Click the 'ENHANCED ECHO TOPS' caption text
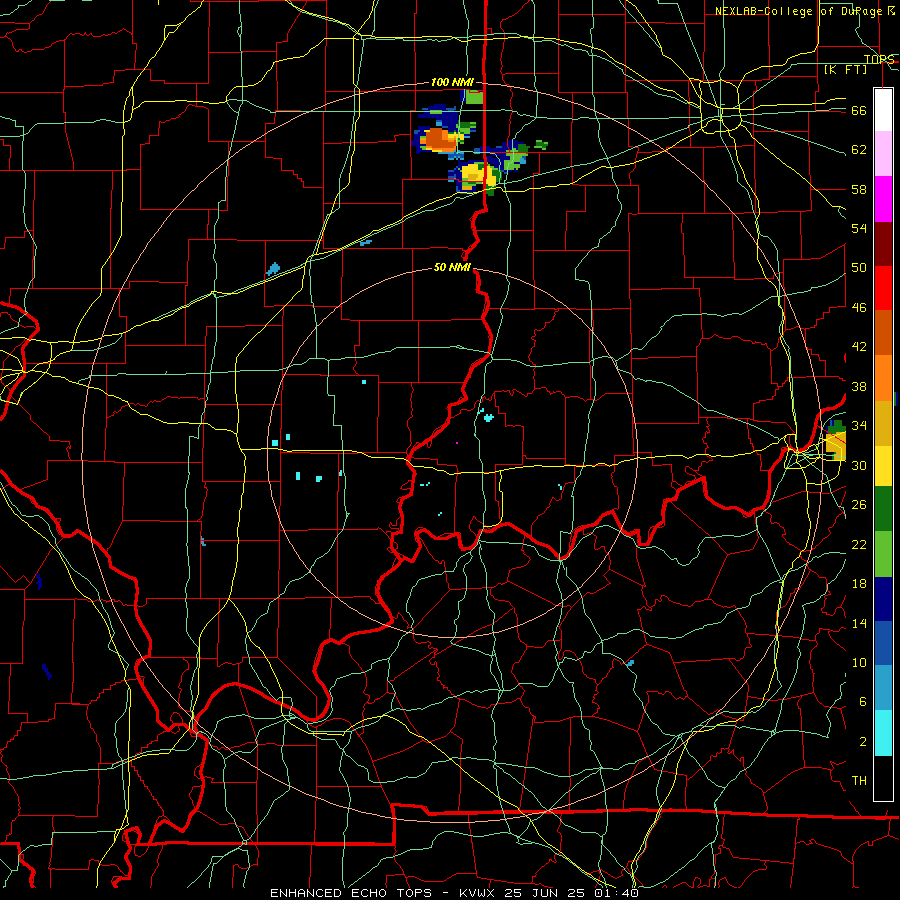This screenshot has height=900, width=900. click(351, 893)
